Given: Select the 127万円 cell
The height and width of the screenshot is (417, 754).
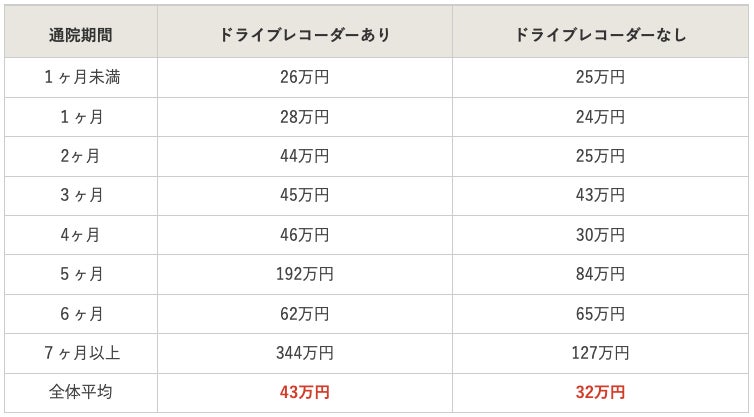Looking at the screenshot, I should click(x=600, y=353).
